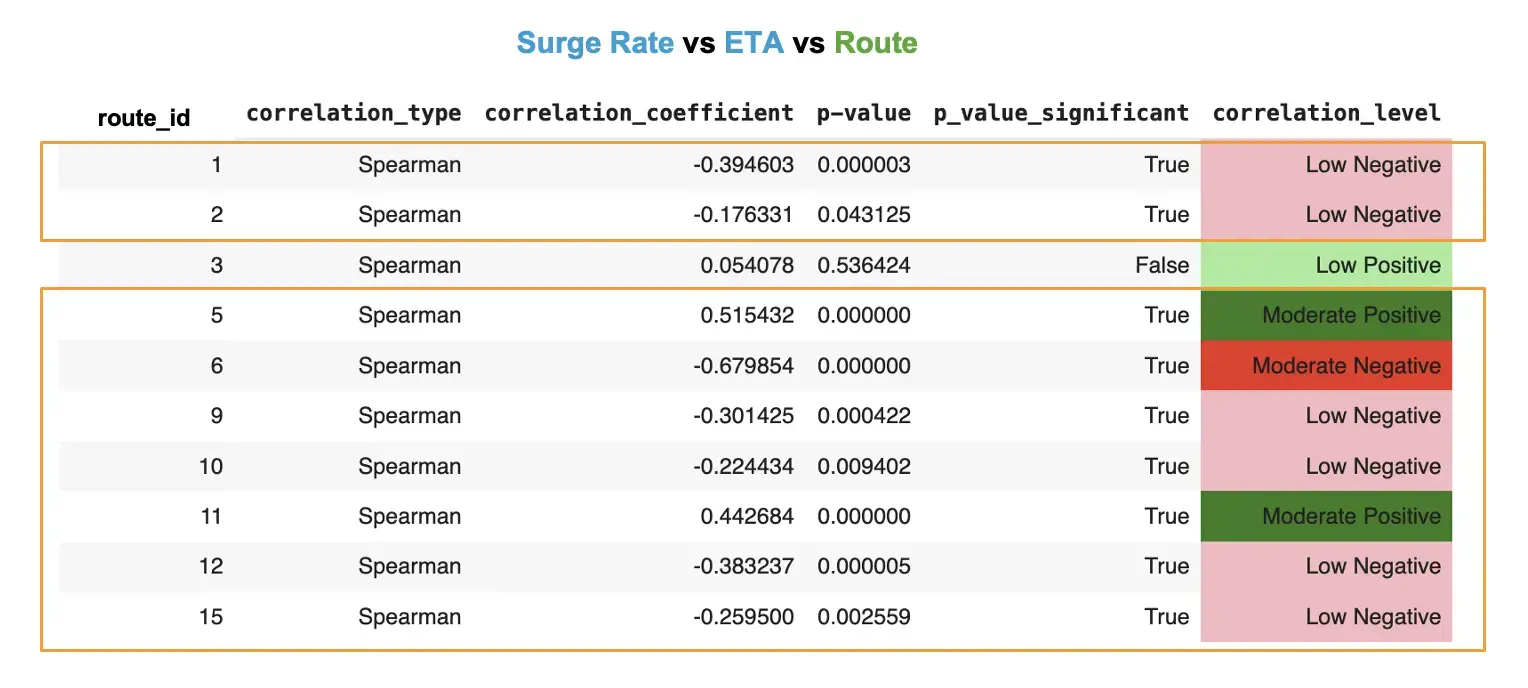The height and width of the screenshot is (688, 1528).
Task: Click the route_id column header
Action: 144,118
